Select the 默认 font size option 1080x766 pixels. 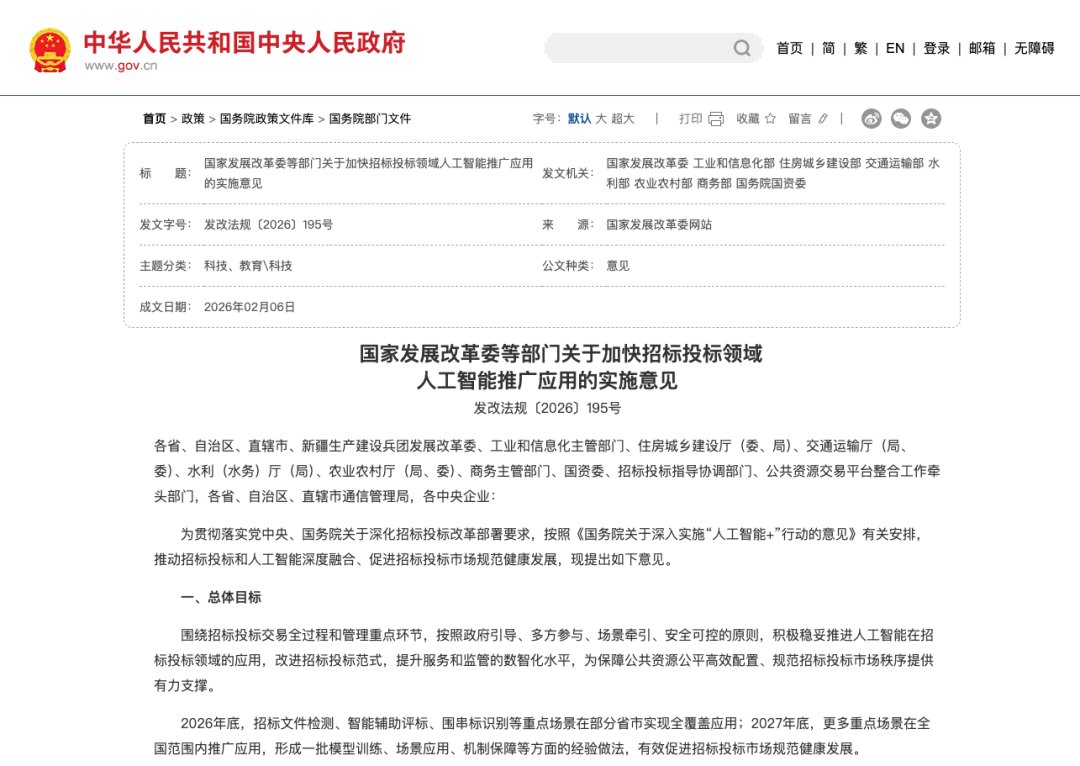(579, 118)
